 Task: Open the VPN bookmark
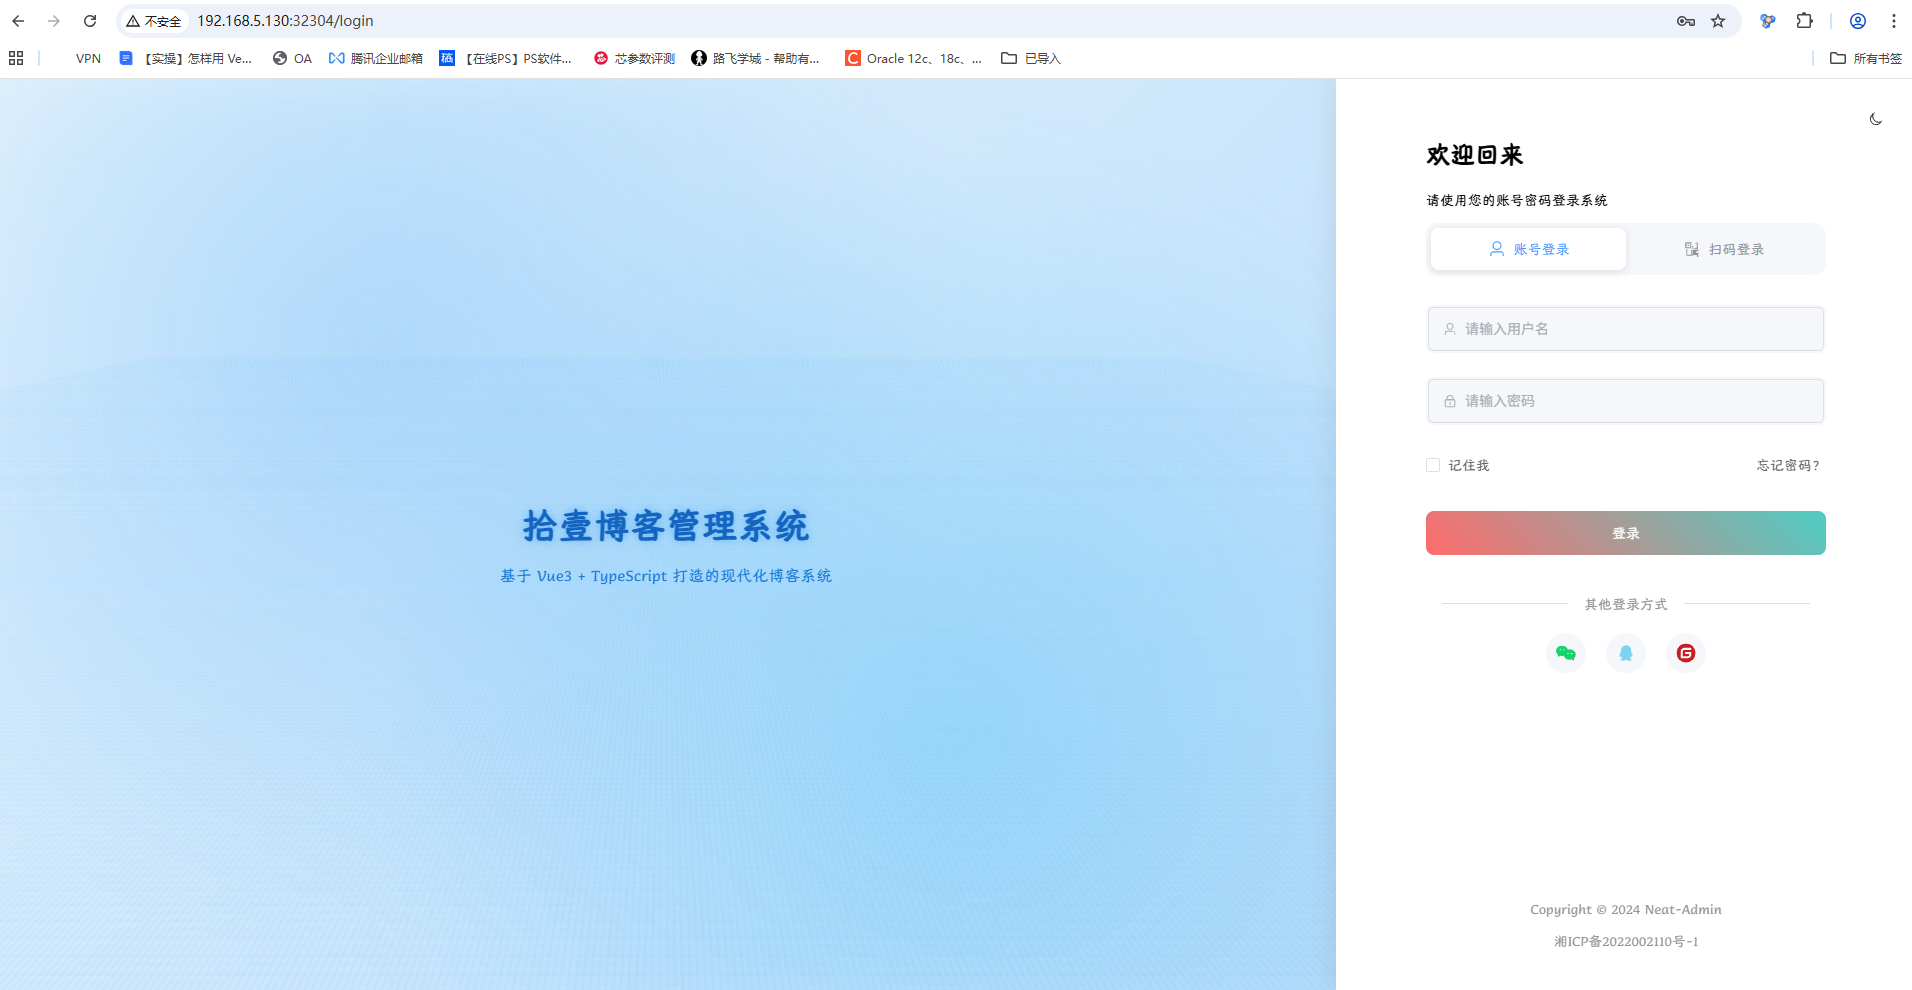click(88, 58)
